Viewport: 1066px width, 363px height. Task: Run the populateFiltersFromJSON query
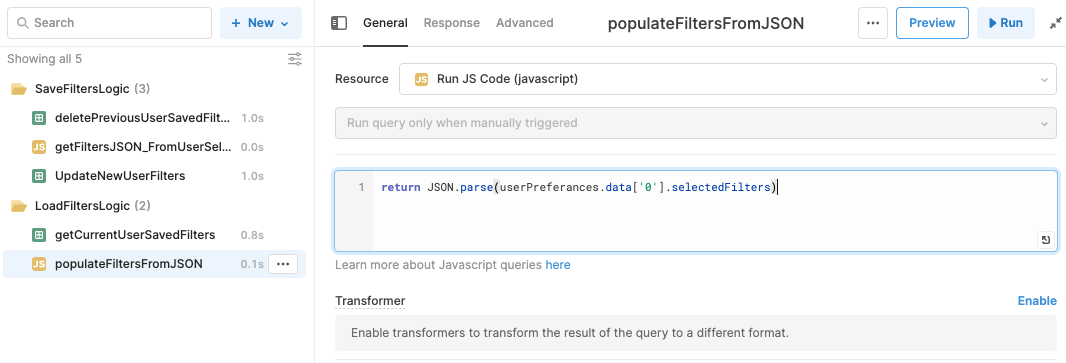tap(1005, 23)
